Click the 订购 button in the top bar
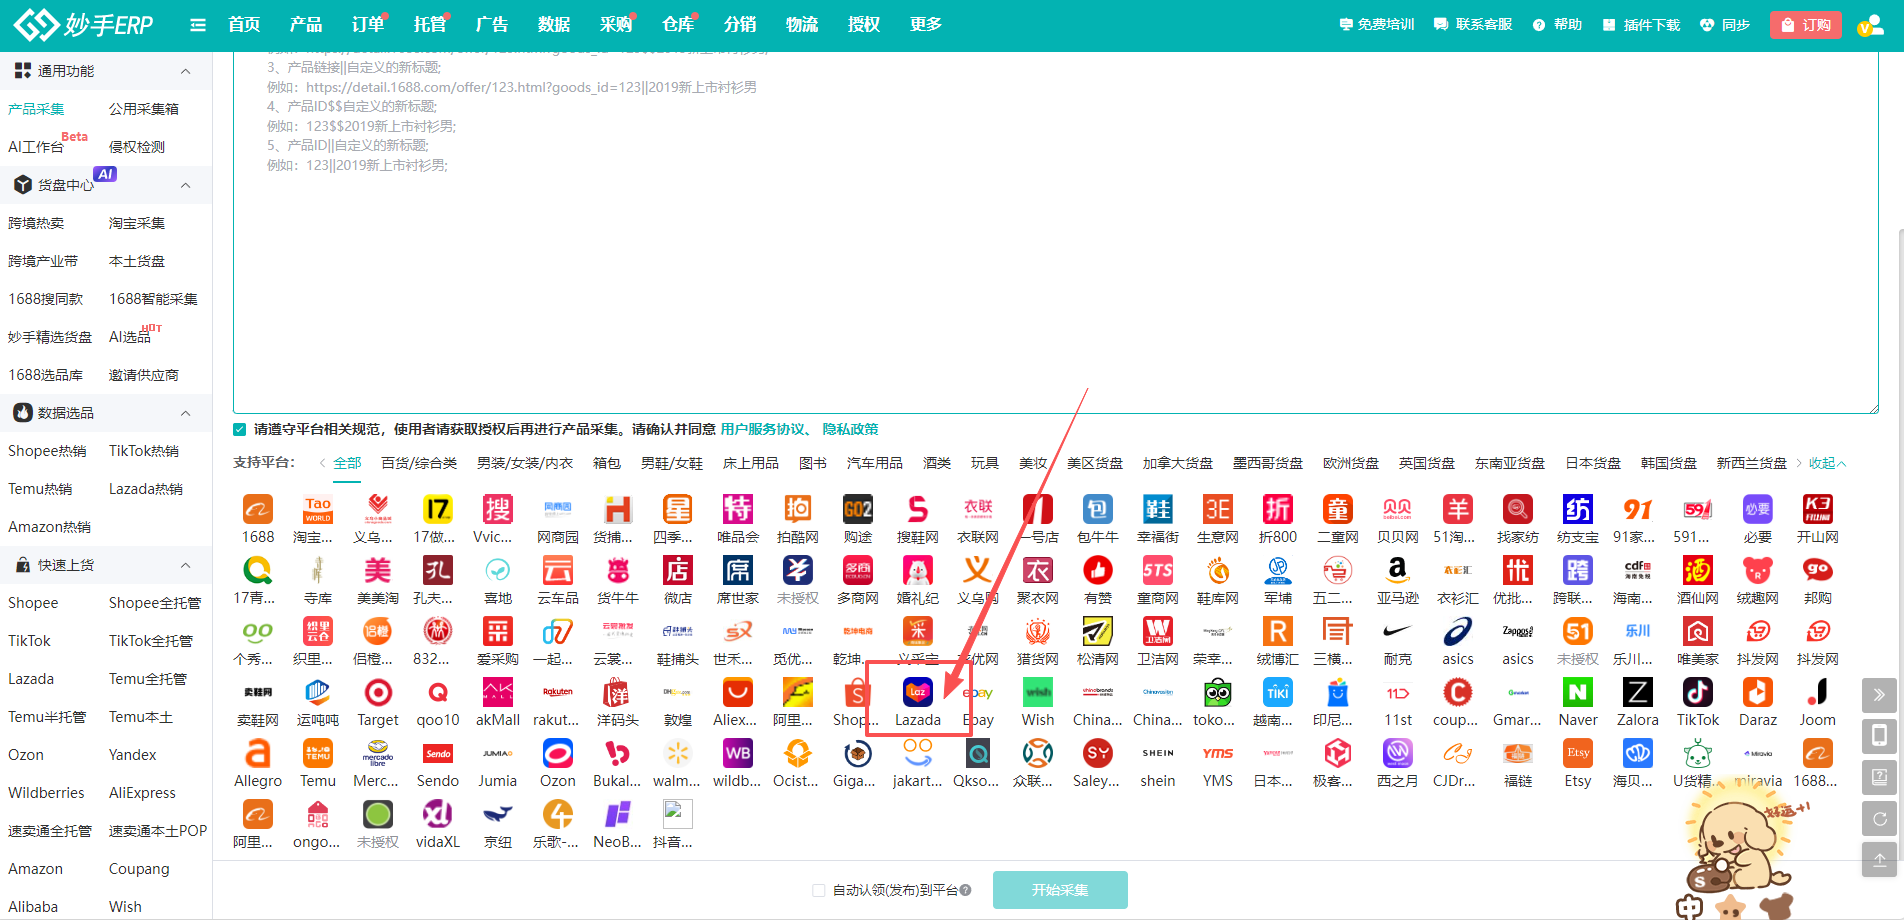The image size is (1904, 920). click(x=1806, y=25)
